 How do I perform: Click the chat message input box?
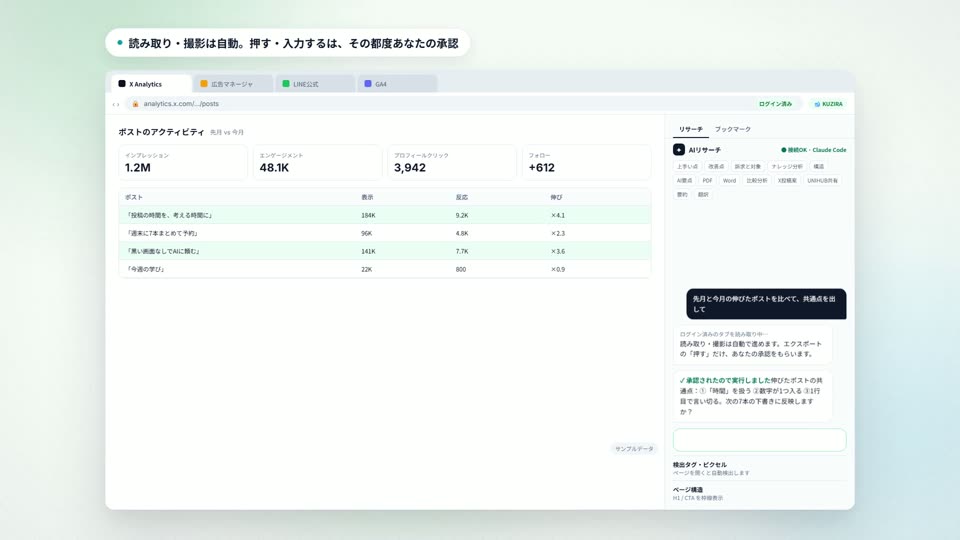click(x=759, y=440)
